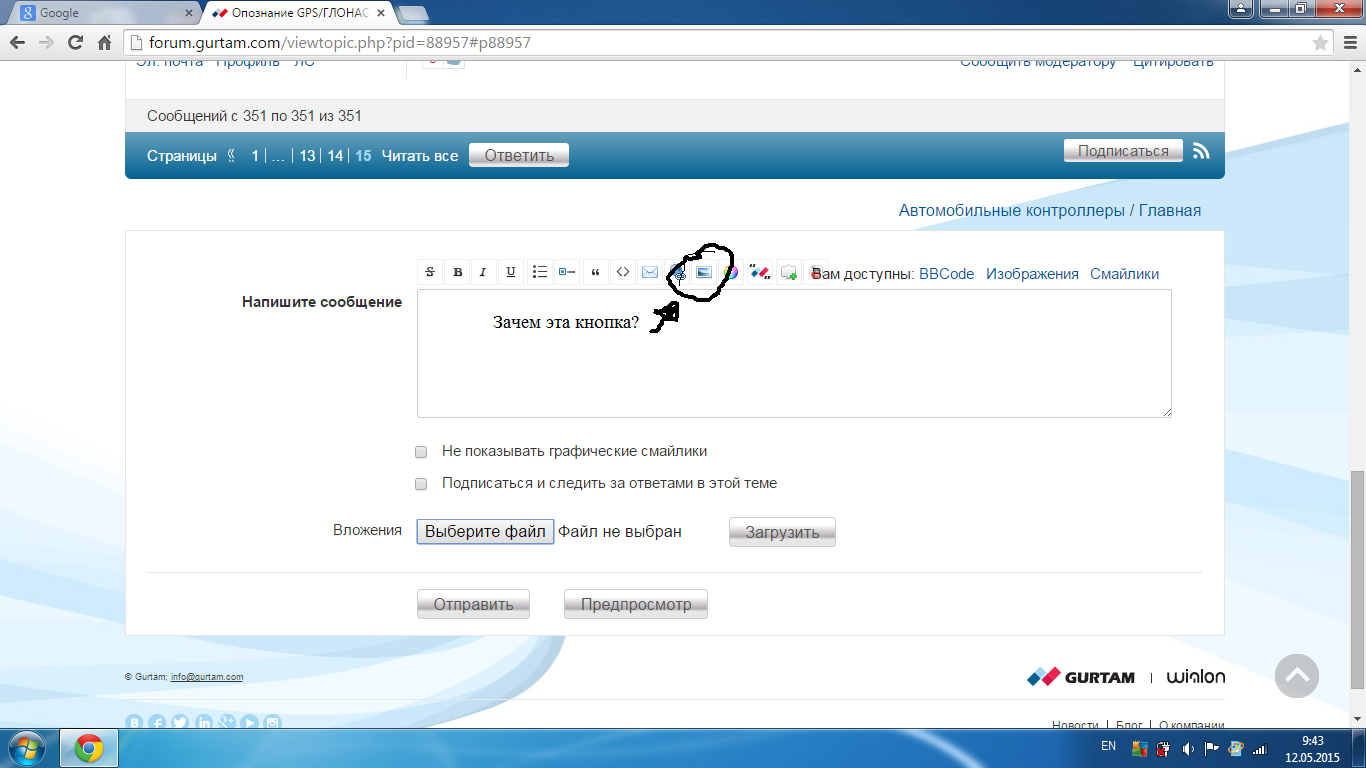
Task: Click the envelope email icon in editor toolbar
Action: tap(650, 272)
